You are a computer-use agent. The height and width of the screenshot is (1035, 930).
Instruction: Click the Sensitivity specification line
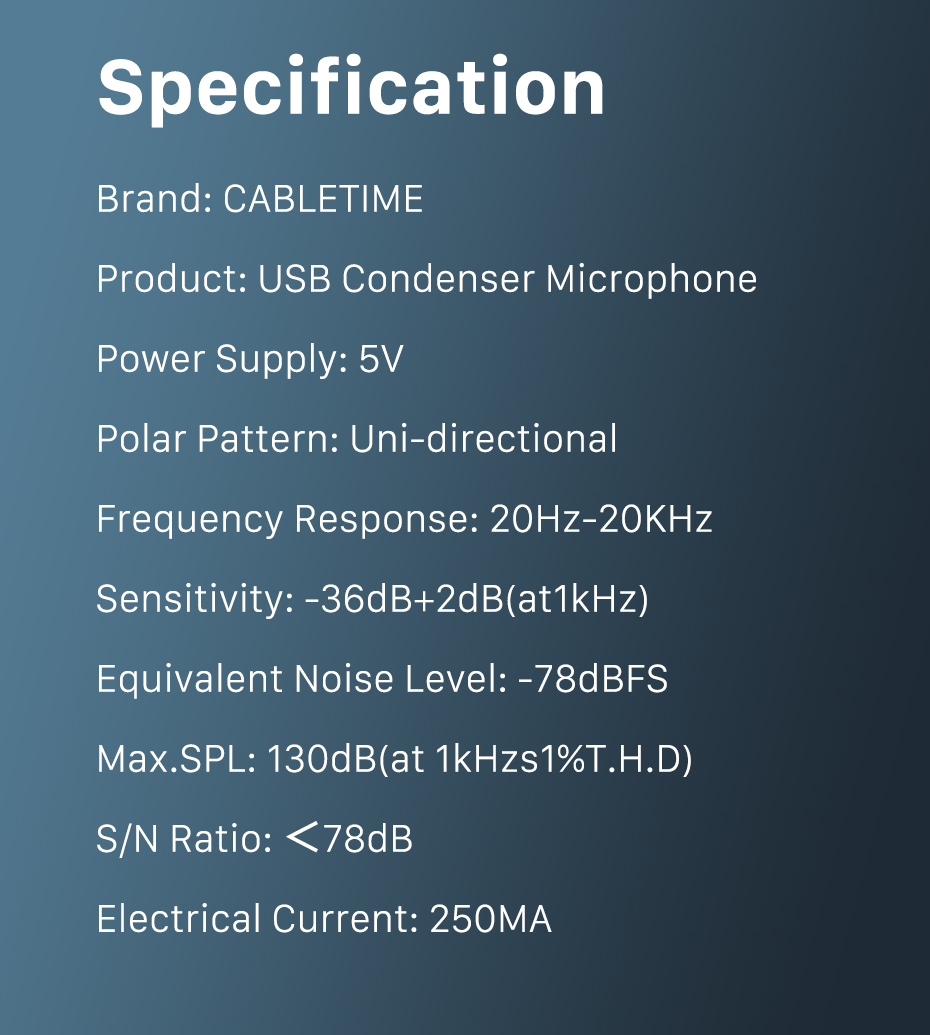(372, 599)
